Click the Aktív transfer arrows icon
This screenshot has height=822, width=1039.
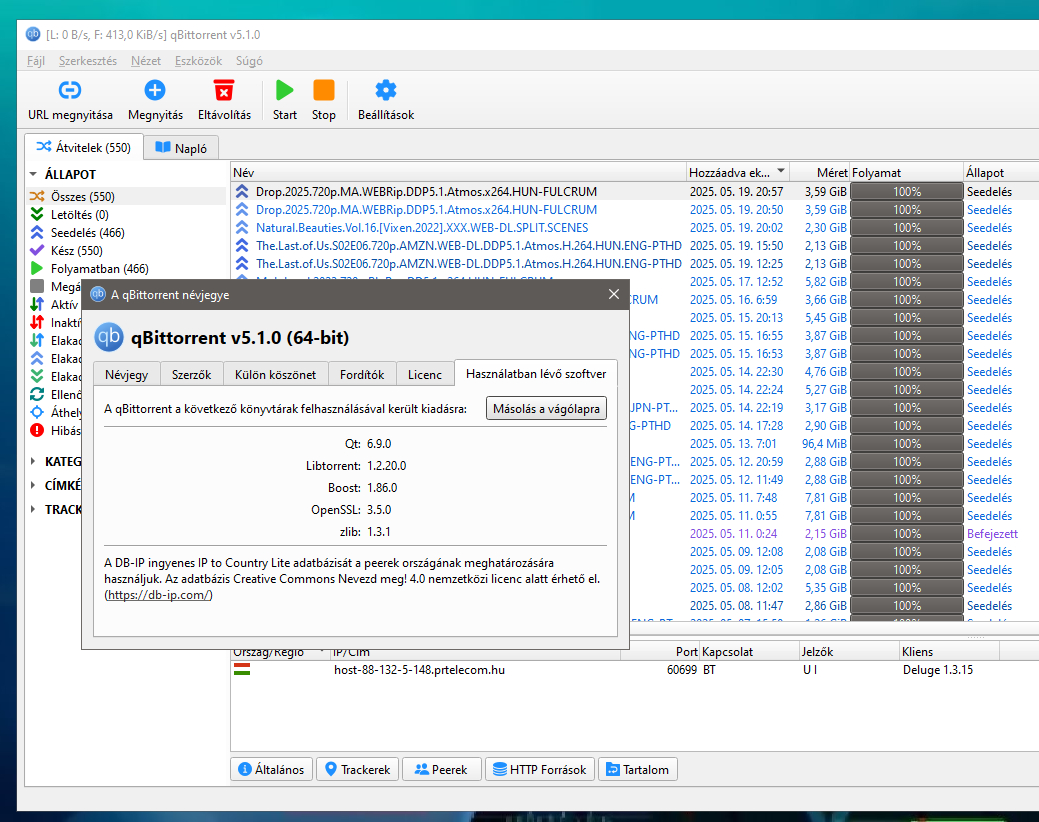(37, 305)
